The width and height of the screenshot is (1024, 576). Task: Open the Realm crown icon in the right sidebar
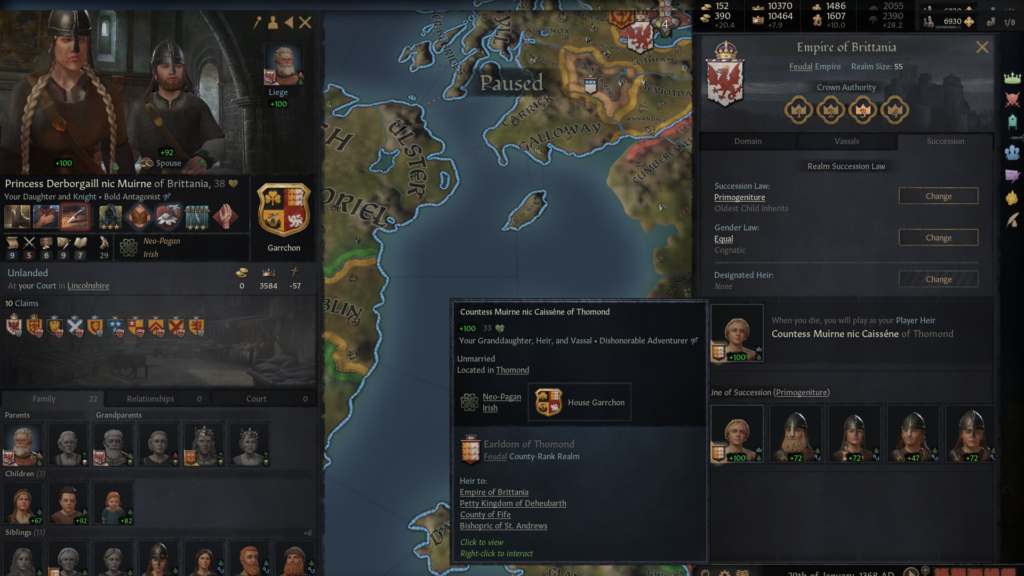[1012, 78]
